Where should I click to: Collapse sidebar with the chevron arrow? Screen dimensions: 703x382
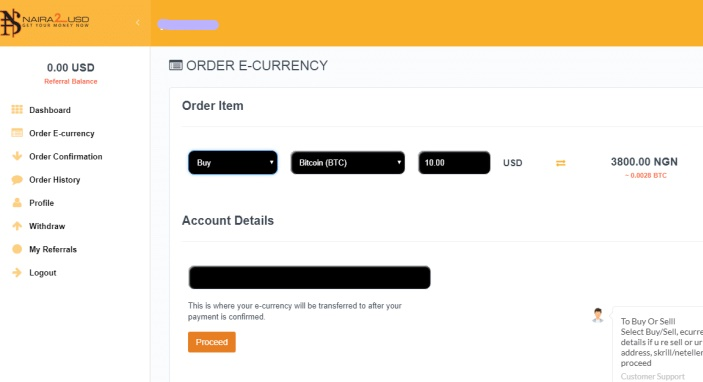pos(138,22)
